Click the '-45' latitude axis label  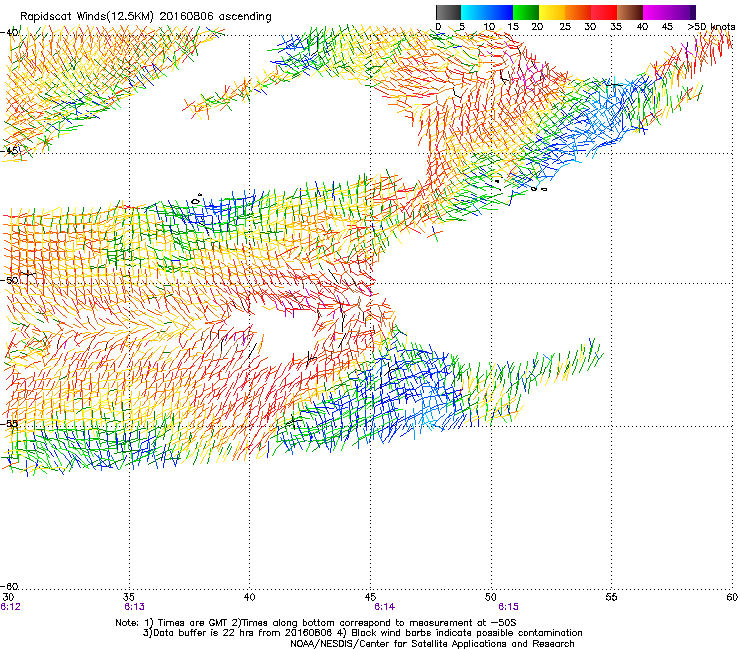(x=10, y=151)
